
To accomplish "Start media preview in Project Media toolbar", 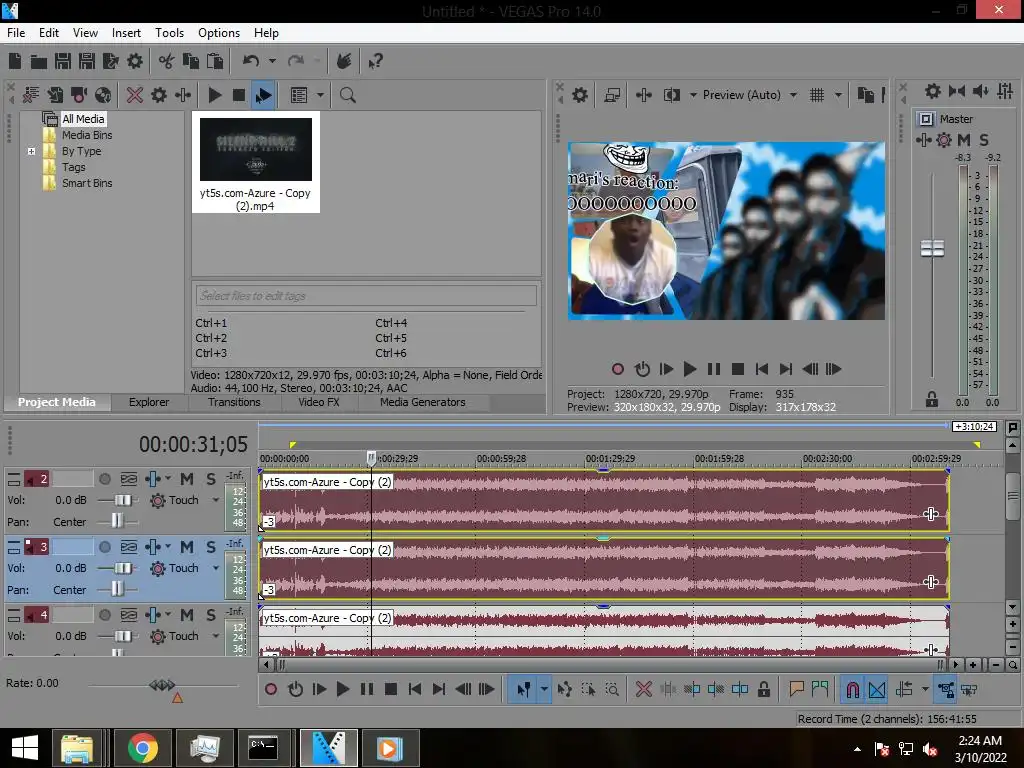I will click(x=215, y=95).
